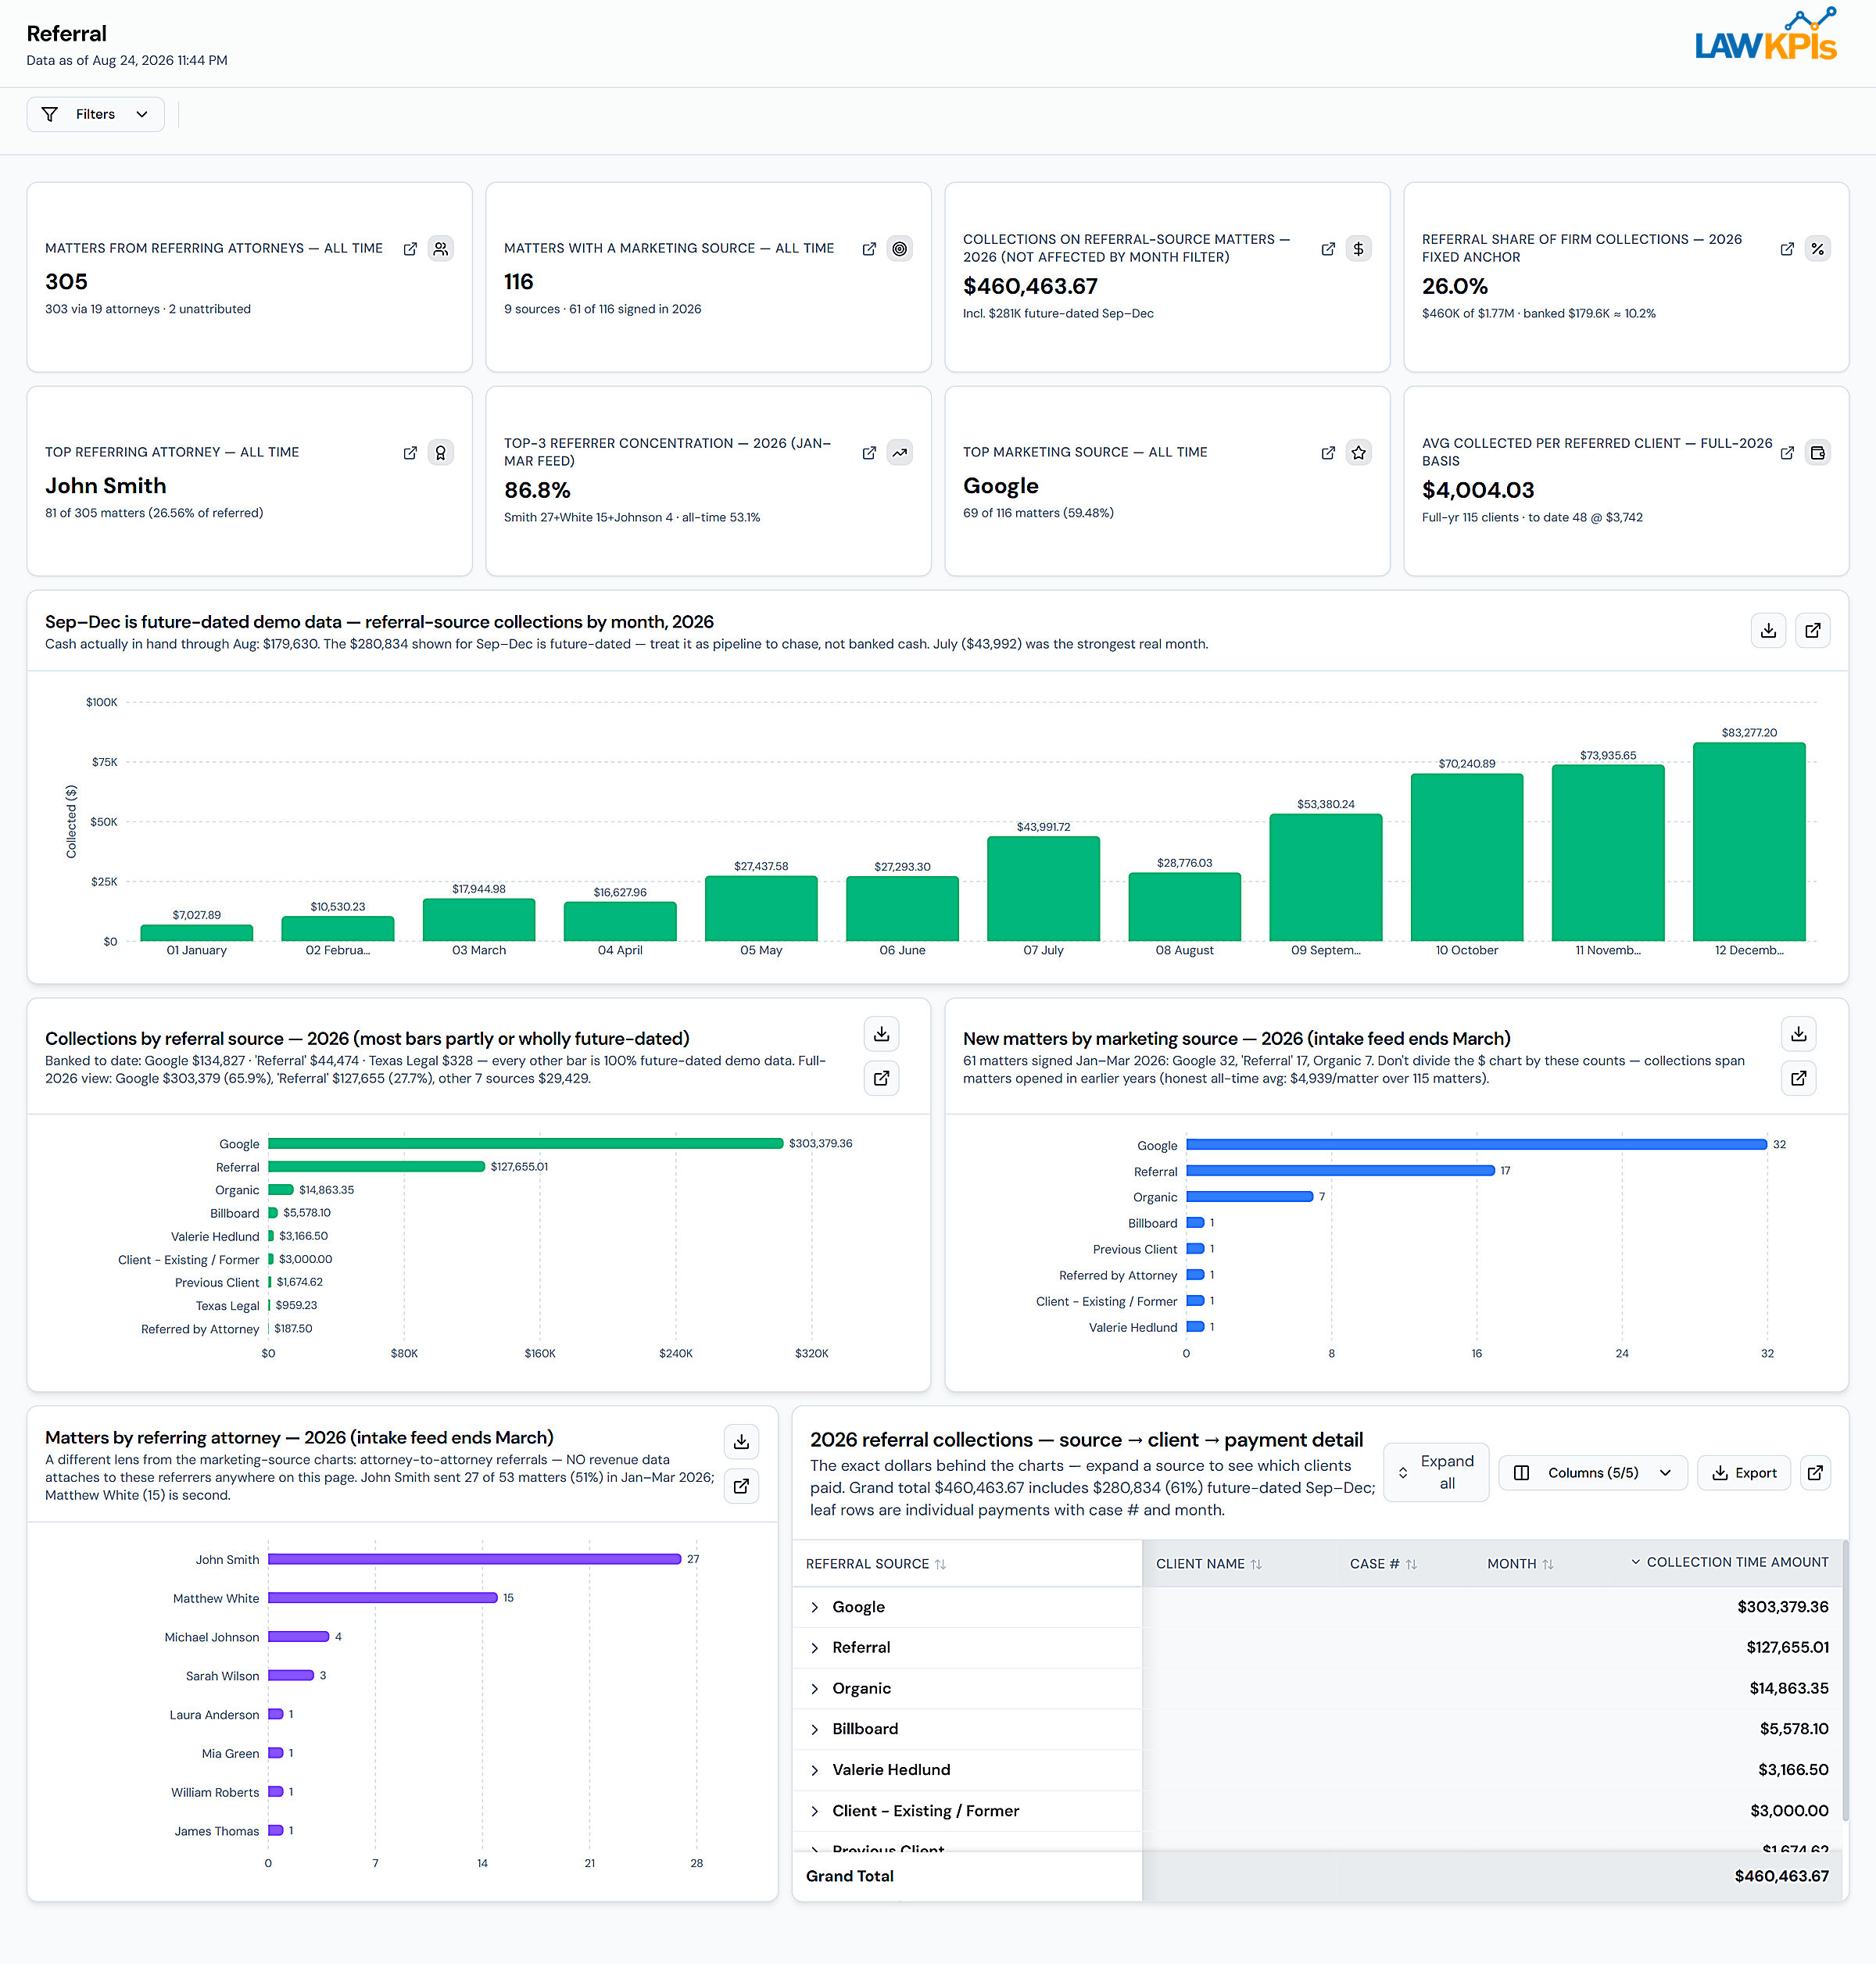The width and height of the screenshot is (1876, 1964).
Task: Click the Expand all button
Action: [x=1436, y=1473]
